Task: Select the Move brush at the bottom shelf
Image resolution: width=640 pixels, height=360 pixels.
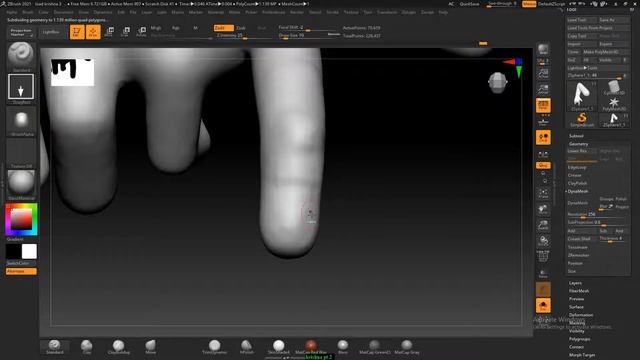Action: 151,347
